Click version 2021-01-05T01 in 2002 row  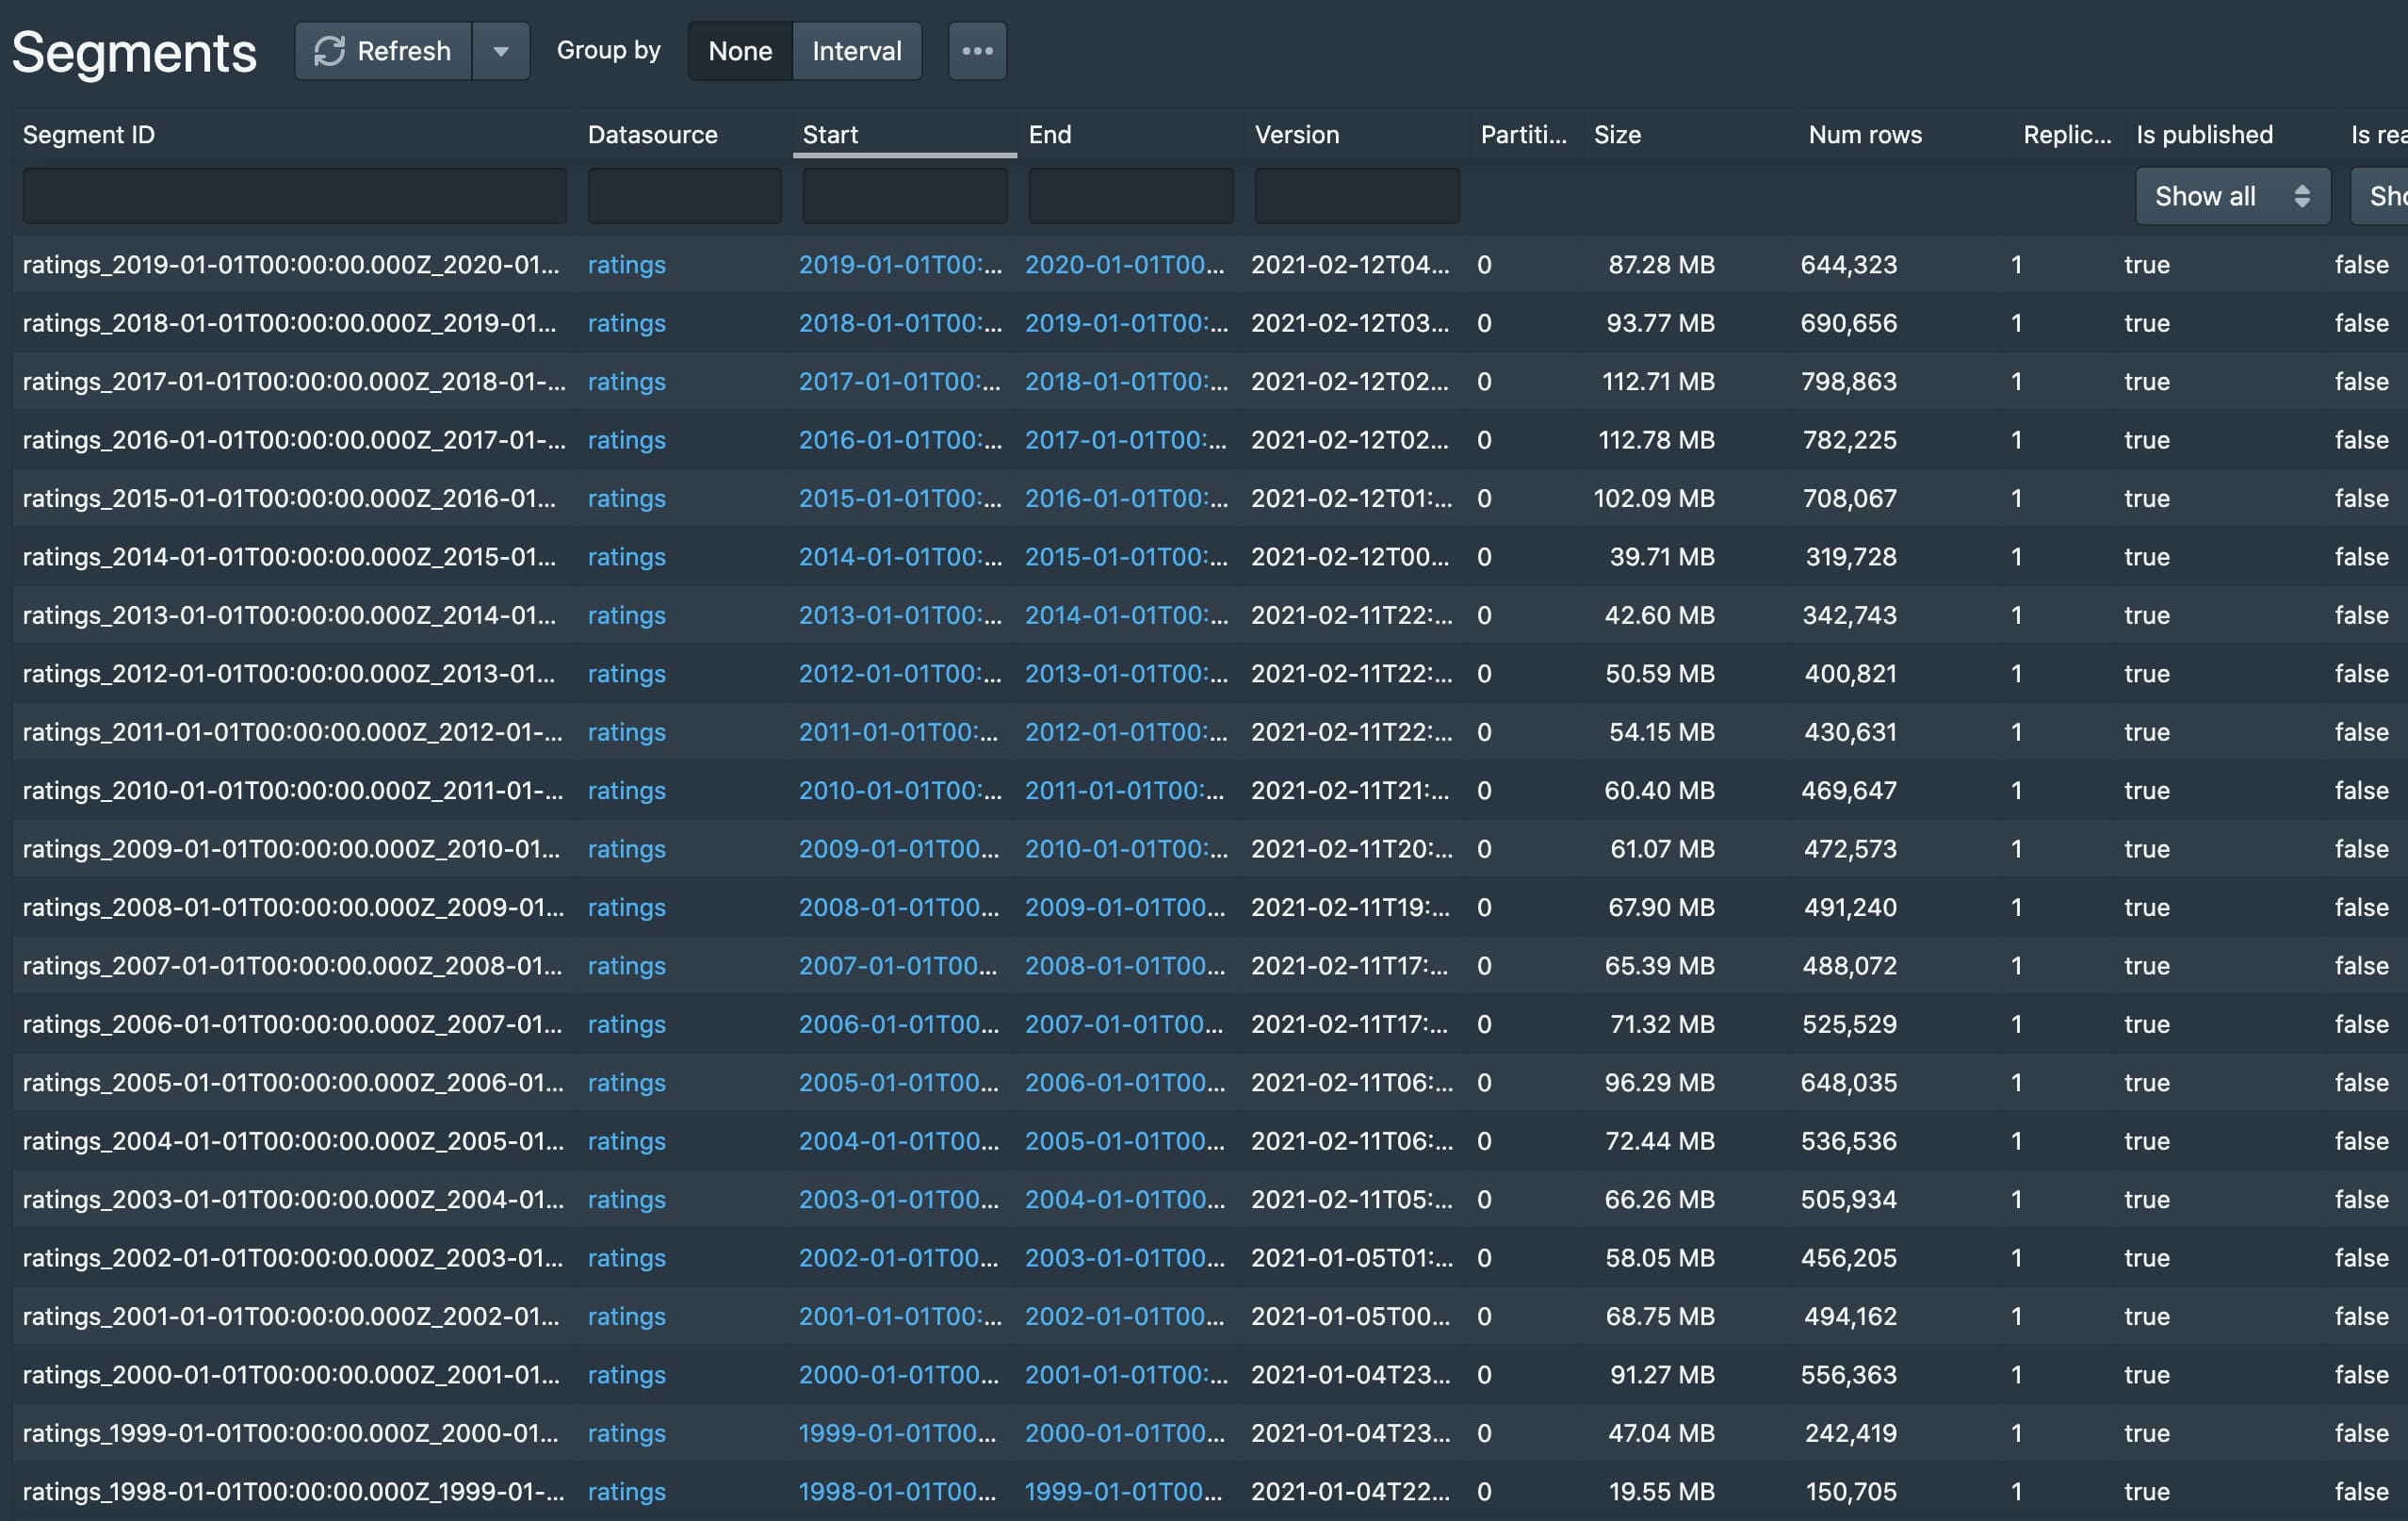click(1351, 1258)
